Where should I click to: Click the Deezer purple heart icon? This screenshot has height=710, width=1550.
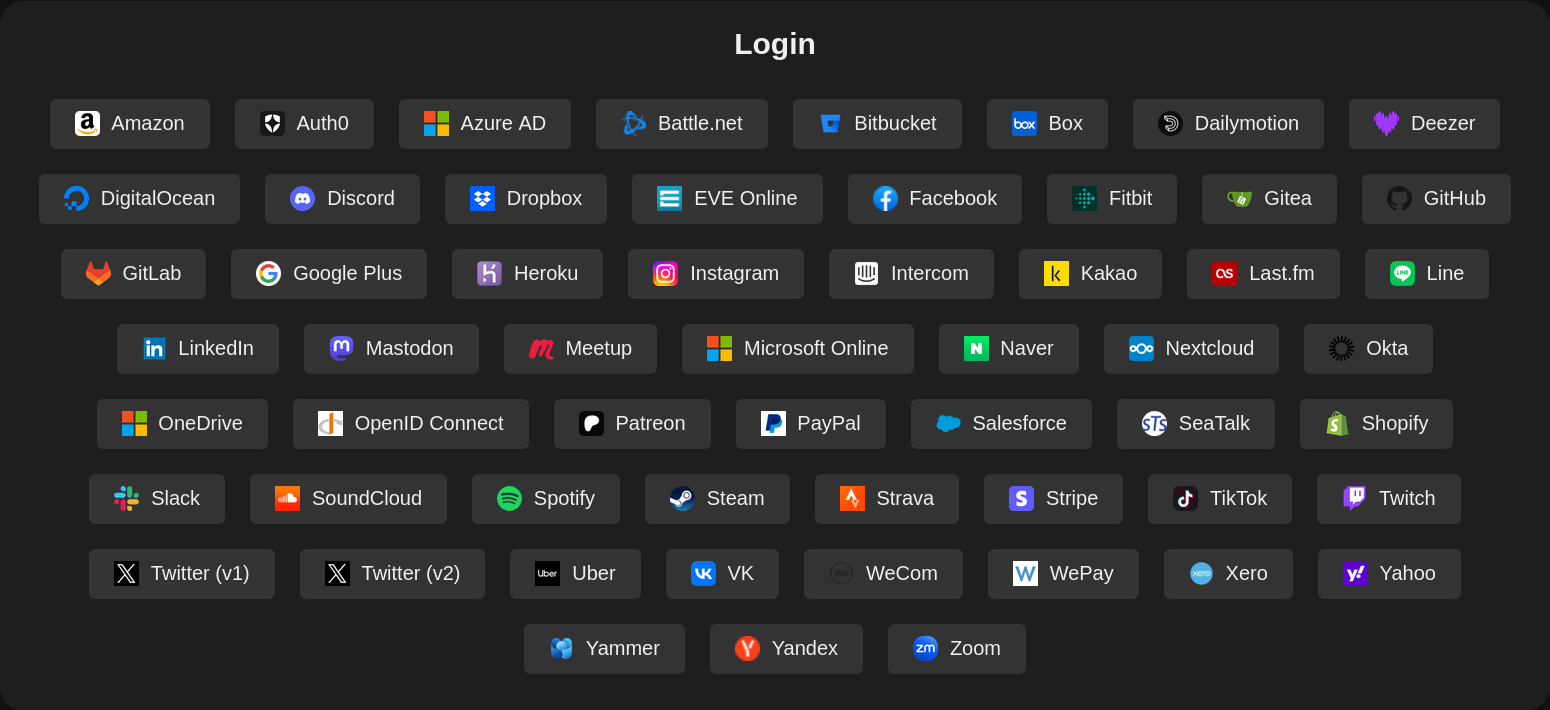(x=1386, y=124)
